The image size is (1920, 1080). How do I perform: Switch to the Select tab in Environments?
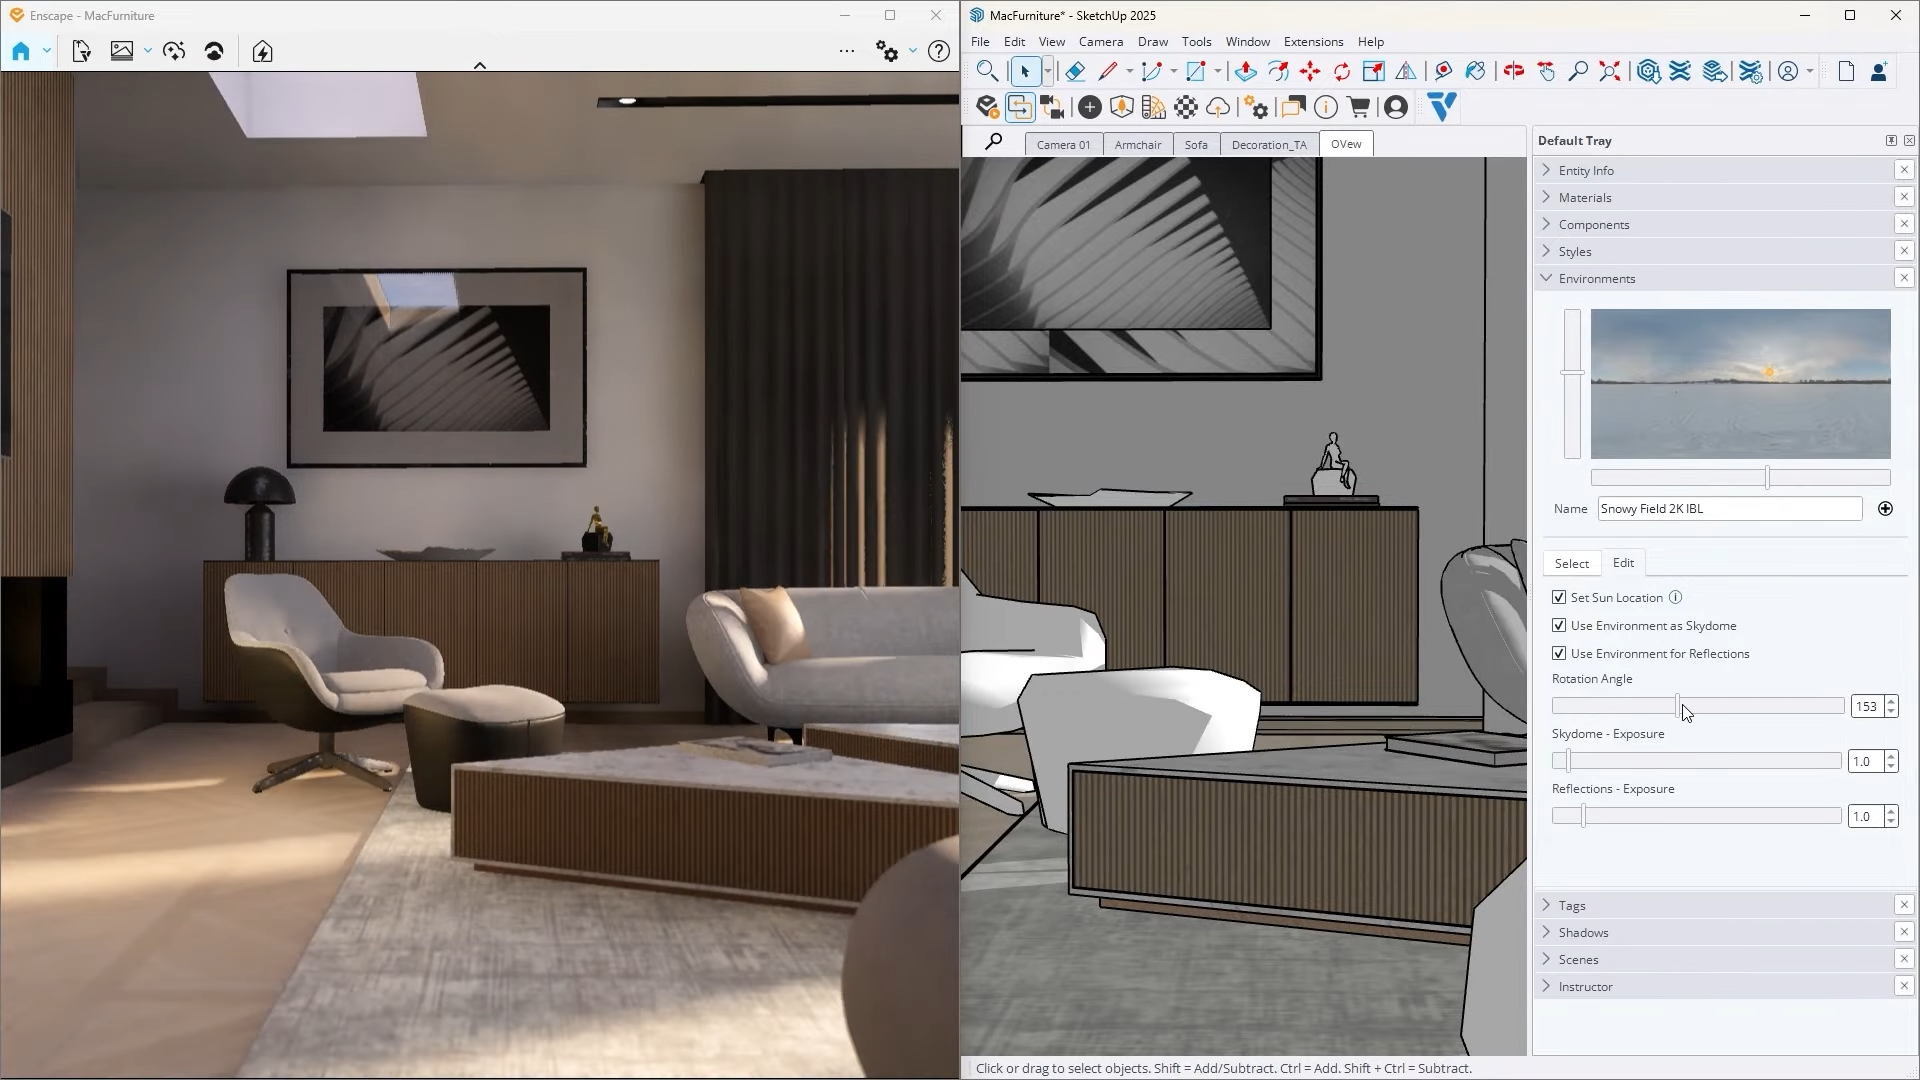1571,563
